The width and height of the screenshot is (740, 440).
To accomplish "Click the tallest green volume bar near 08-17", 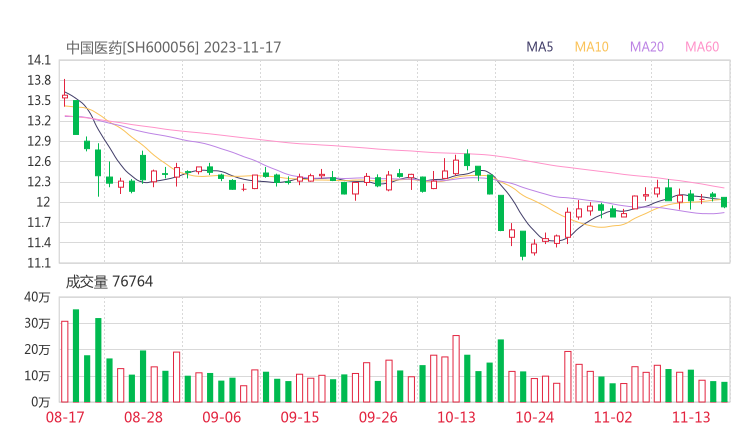I will pos(76,356).
